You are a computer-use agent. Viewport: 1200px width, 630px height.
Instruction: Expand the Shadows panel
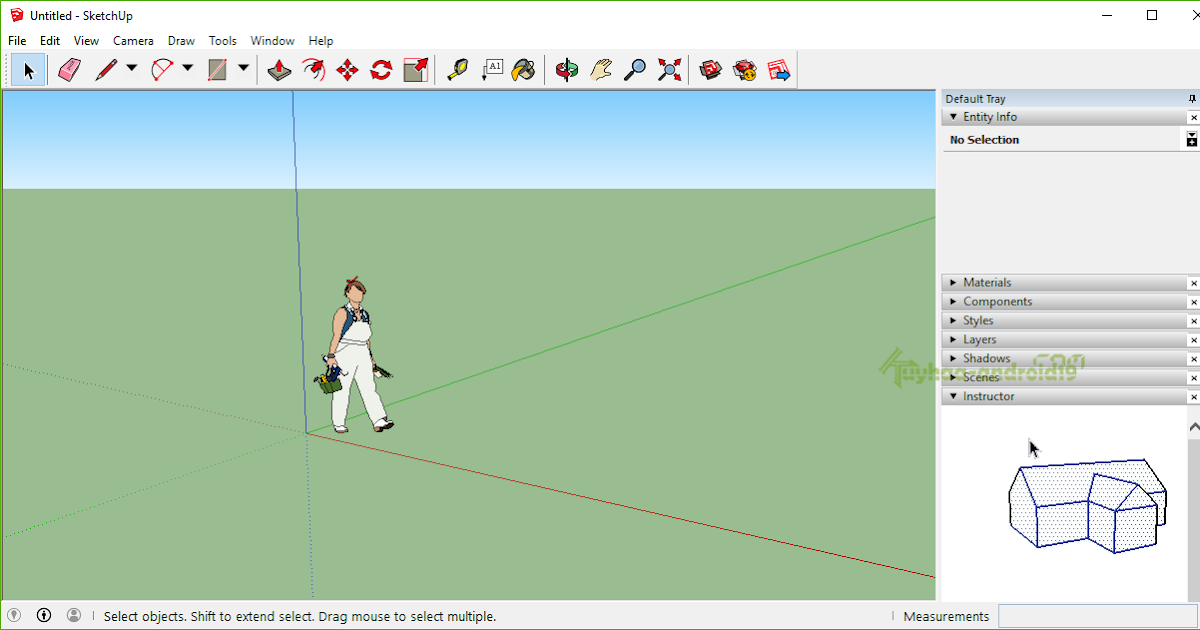953,359
